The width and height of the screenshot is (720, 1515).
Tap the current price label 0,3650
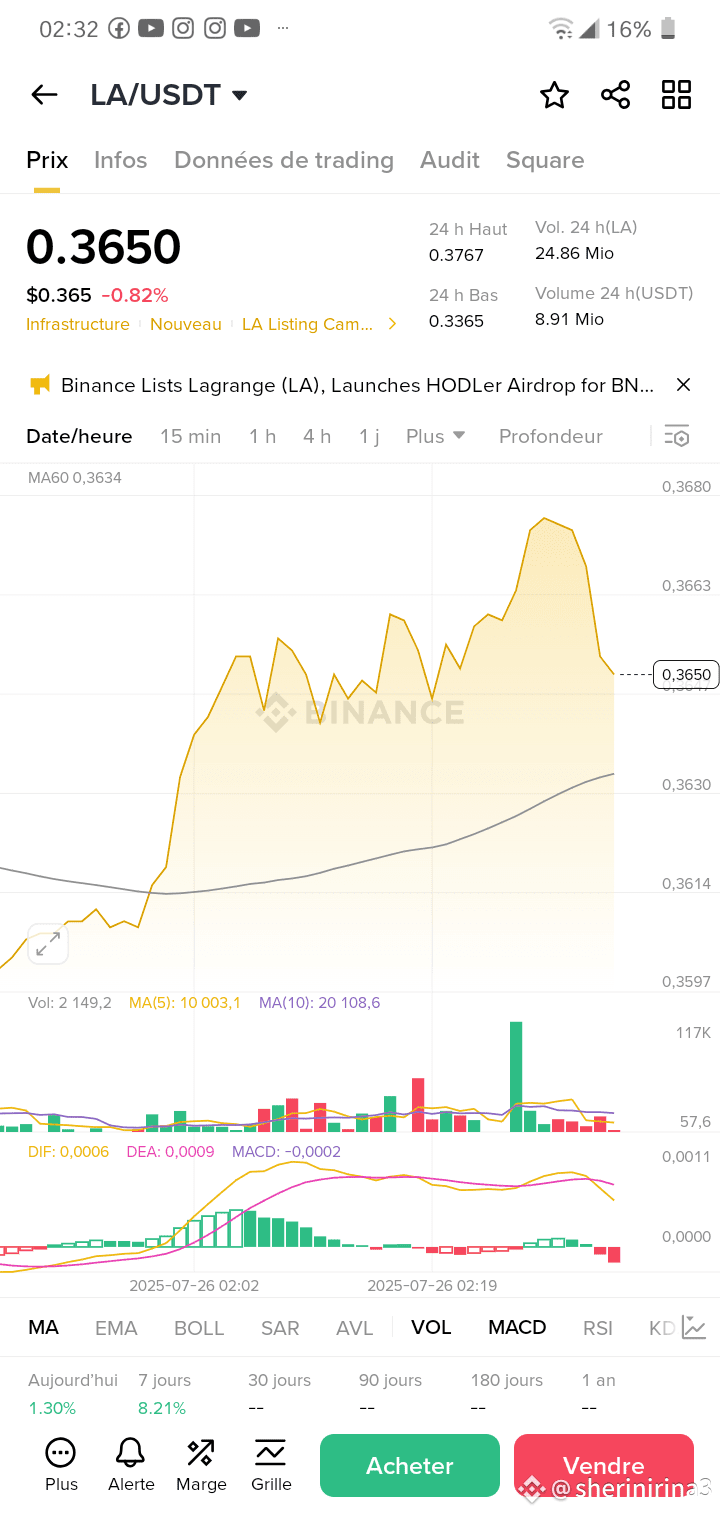click(685, 675)
